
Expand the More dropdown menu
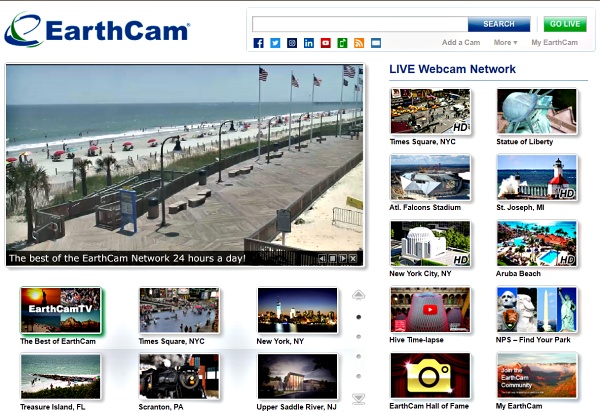coord(505,43)
